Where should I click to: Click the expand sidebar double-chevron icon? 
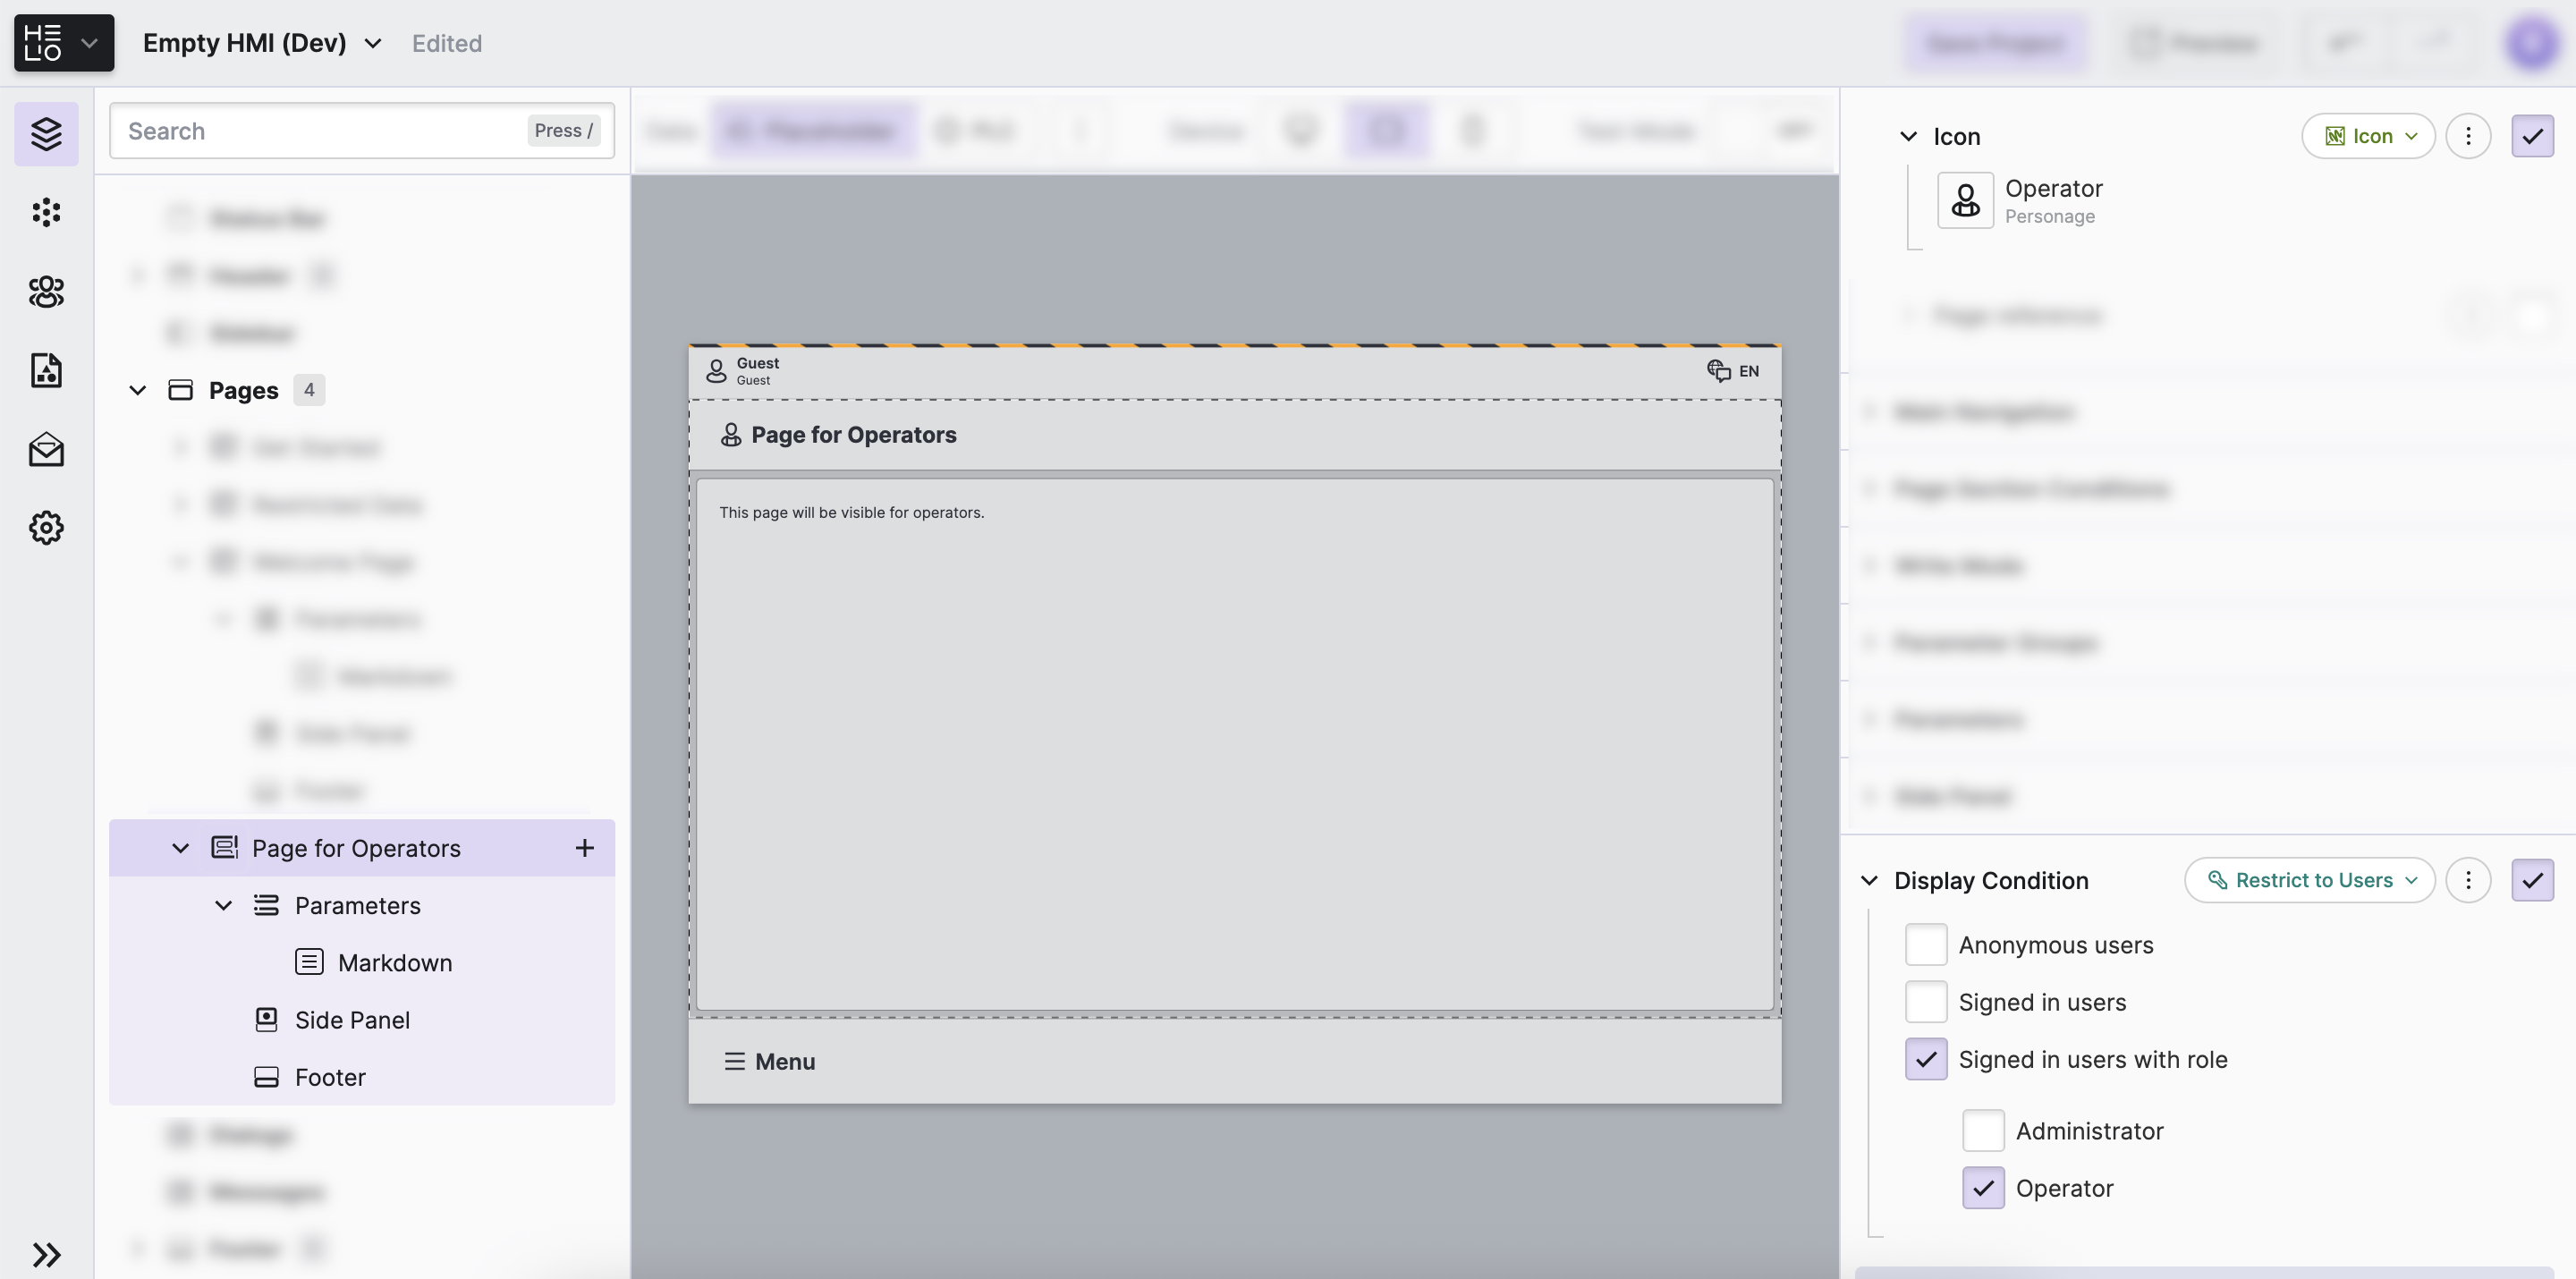pos(46,1254)
